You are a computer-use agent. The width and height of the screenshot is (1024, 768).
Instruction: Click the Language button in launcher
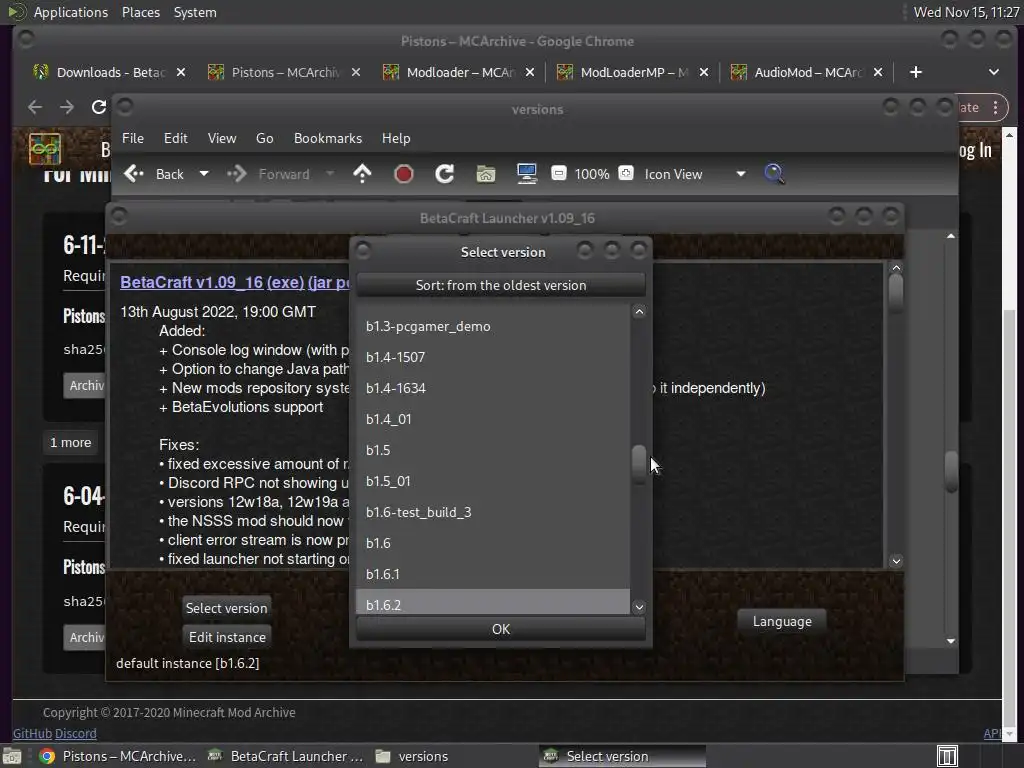[782, 621]
